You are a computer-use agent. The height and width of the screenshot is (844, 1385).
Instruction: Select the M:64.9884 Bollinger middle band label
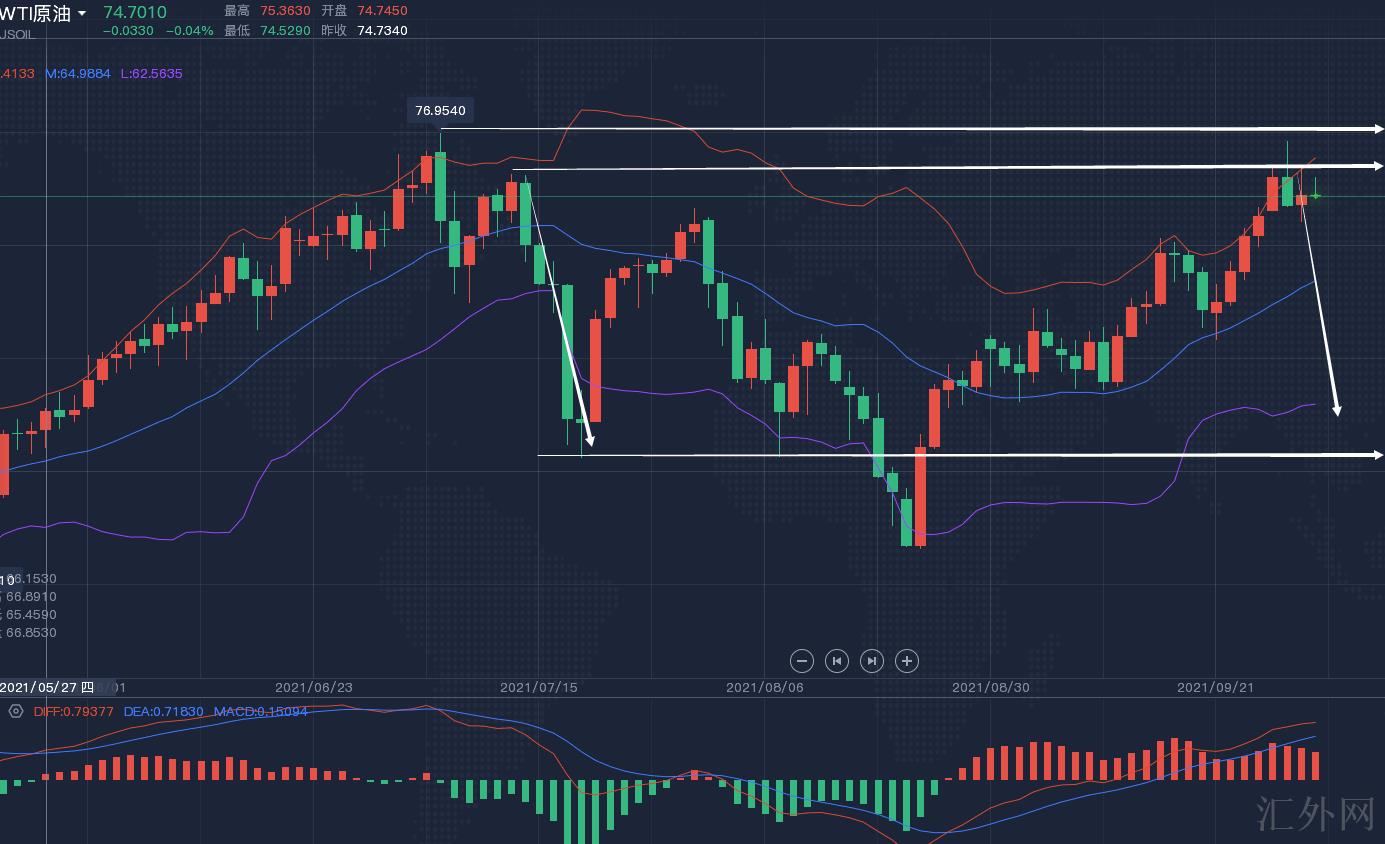(x=78, y=74)
